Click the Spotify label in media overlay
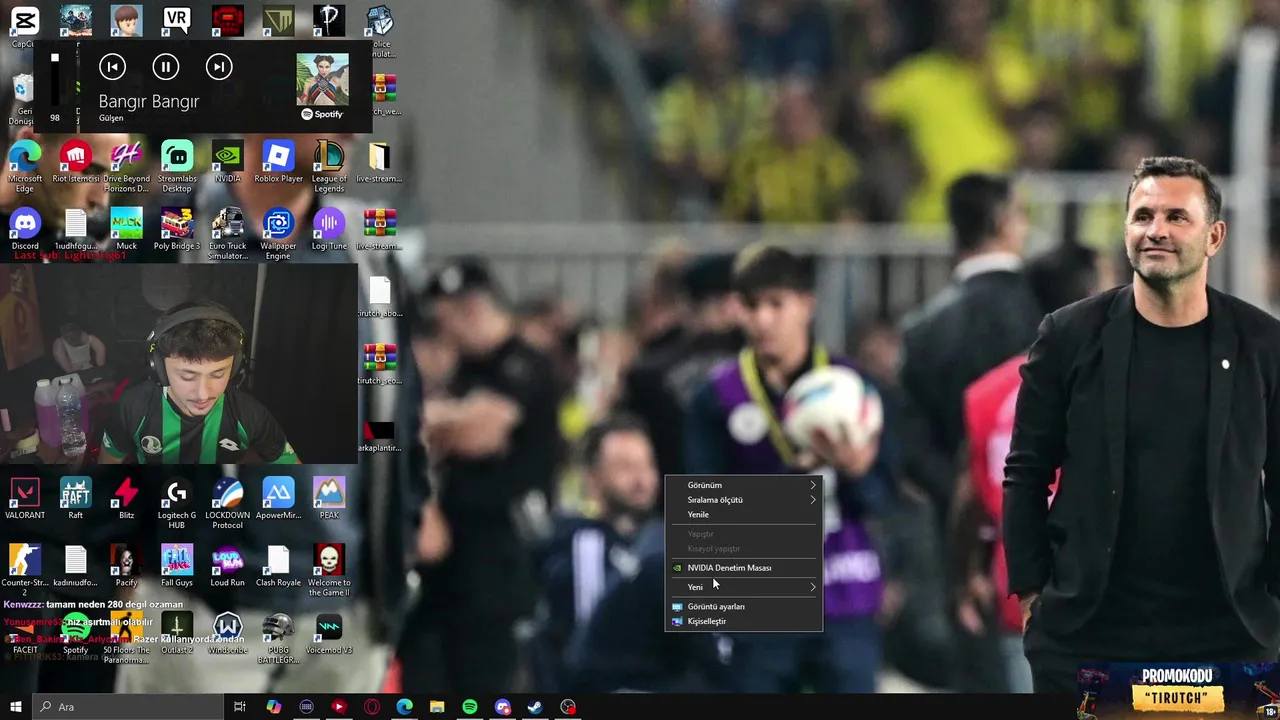Screen dimensions: 1280x720 pos(322,114)
